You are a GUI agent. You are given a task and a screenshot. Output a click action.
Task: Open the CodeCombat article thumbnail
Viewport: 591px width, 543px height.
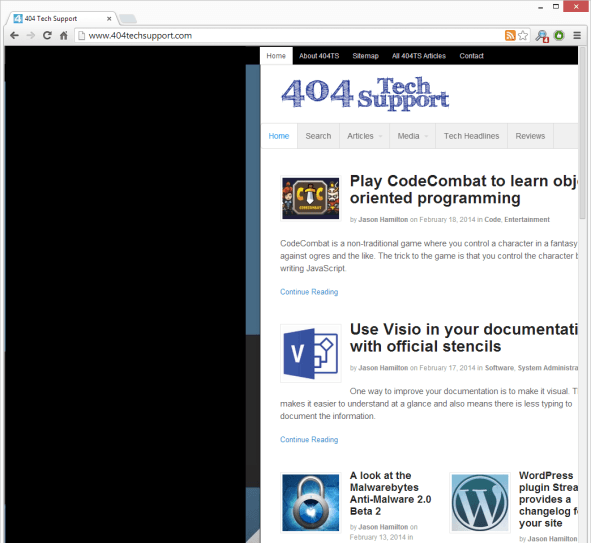311,198
